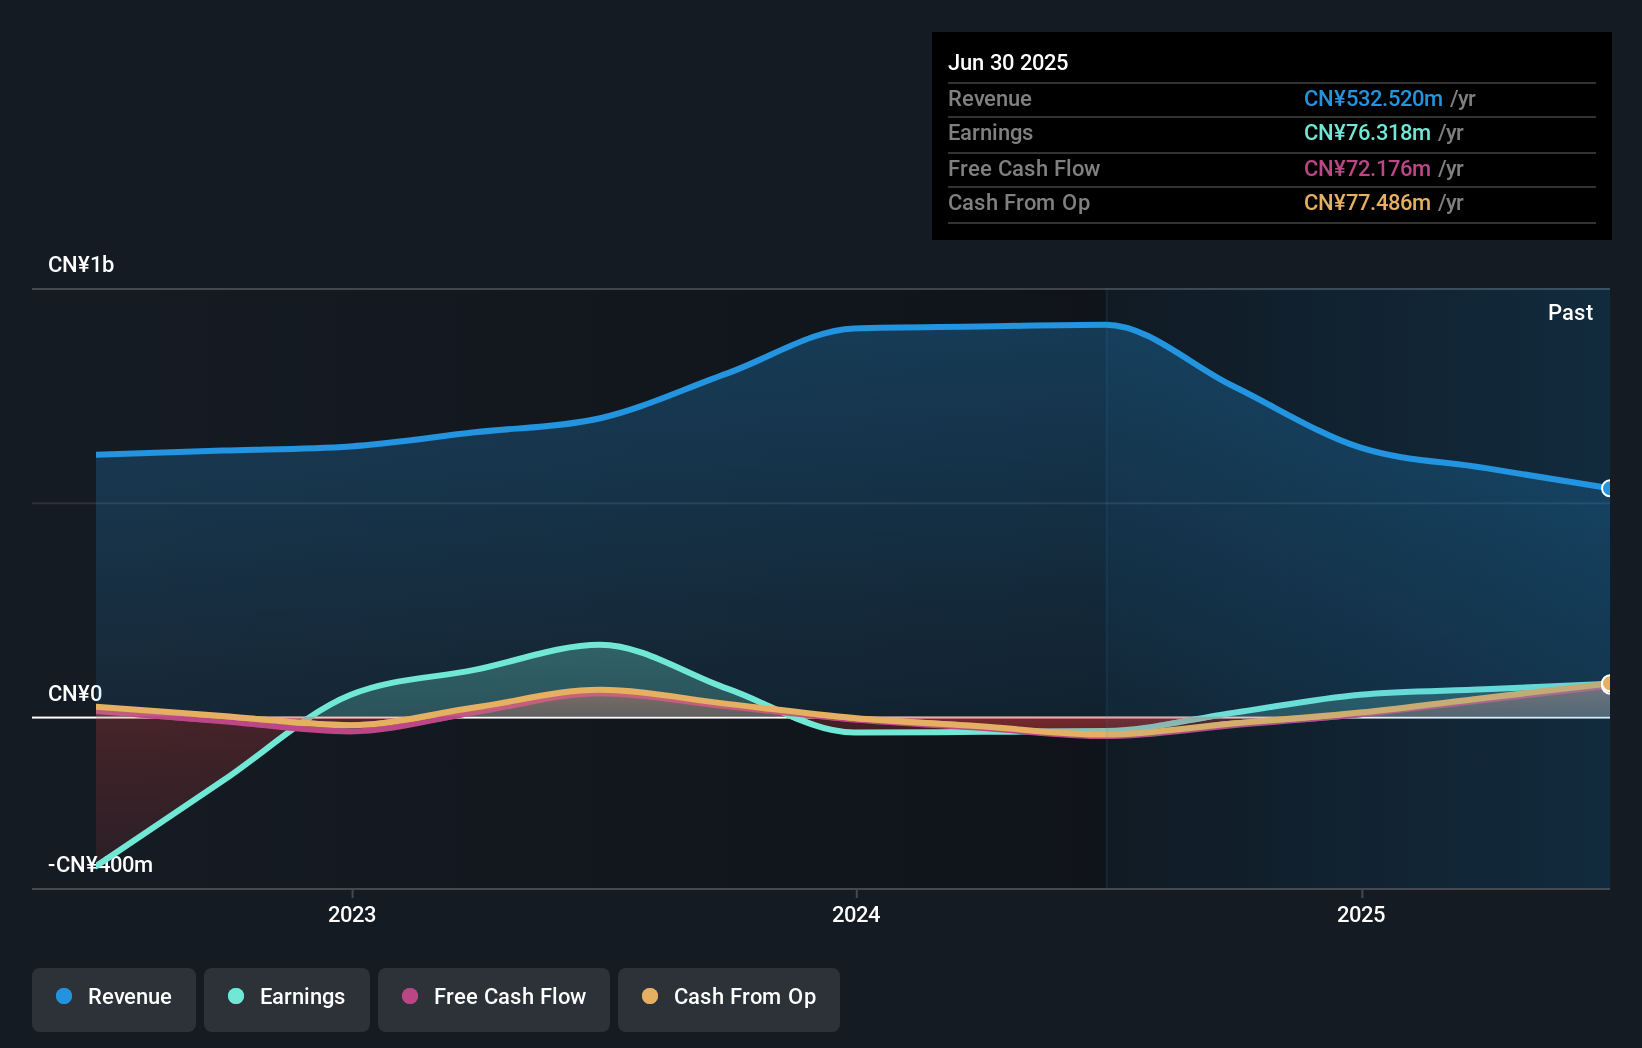Select the orange endpoint marker near zero line
The width and height of the screenshot is (1642, 1048).
click(1608, 684)
